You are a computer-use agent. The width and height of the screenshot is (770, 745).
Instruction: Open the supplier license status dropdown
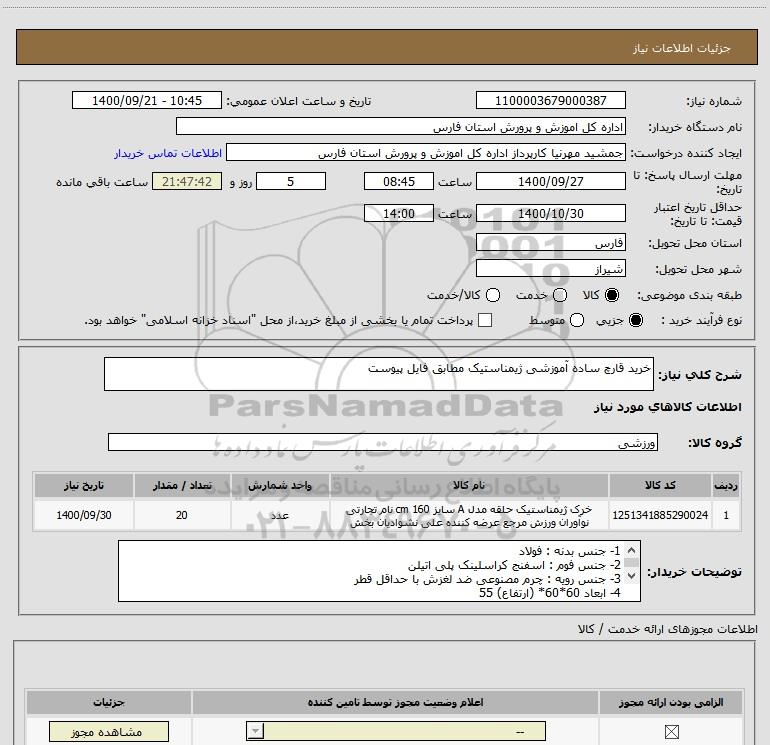396,731
